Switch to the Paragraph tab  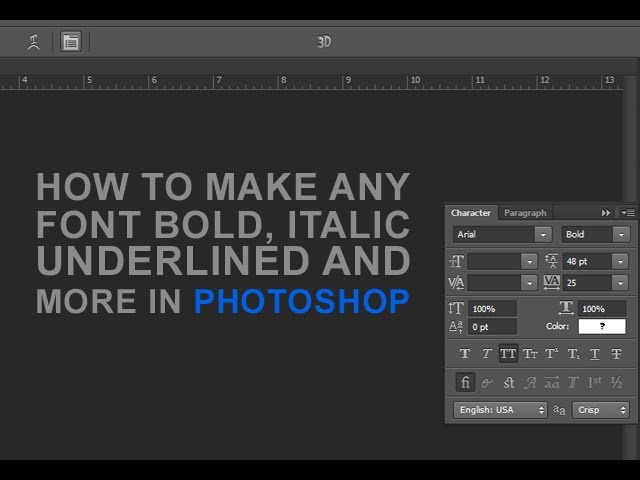[x=525, y=213]
